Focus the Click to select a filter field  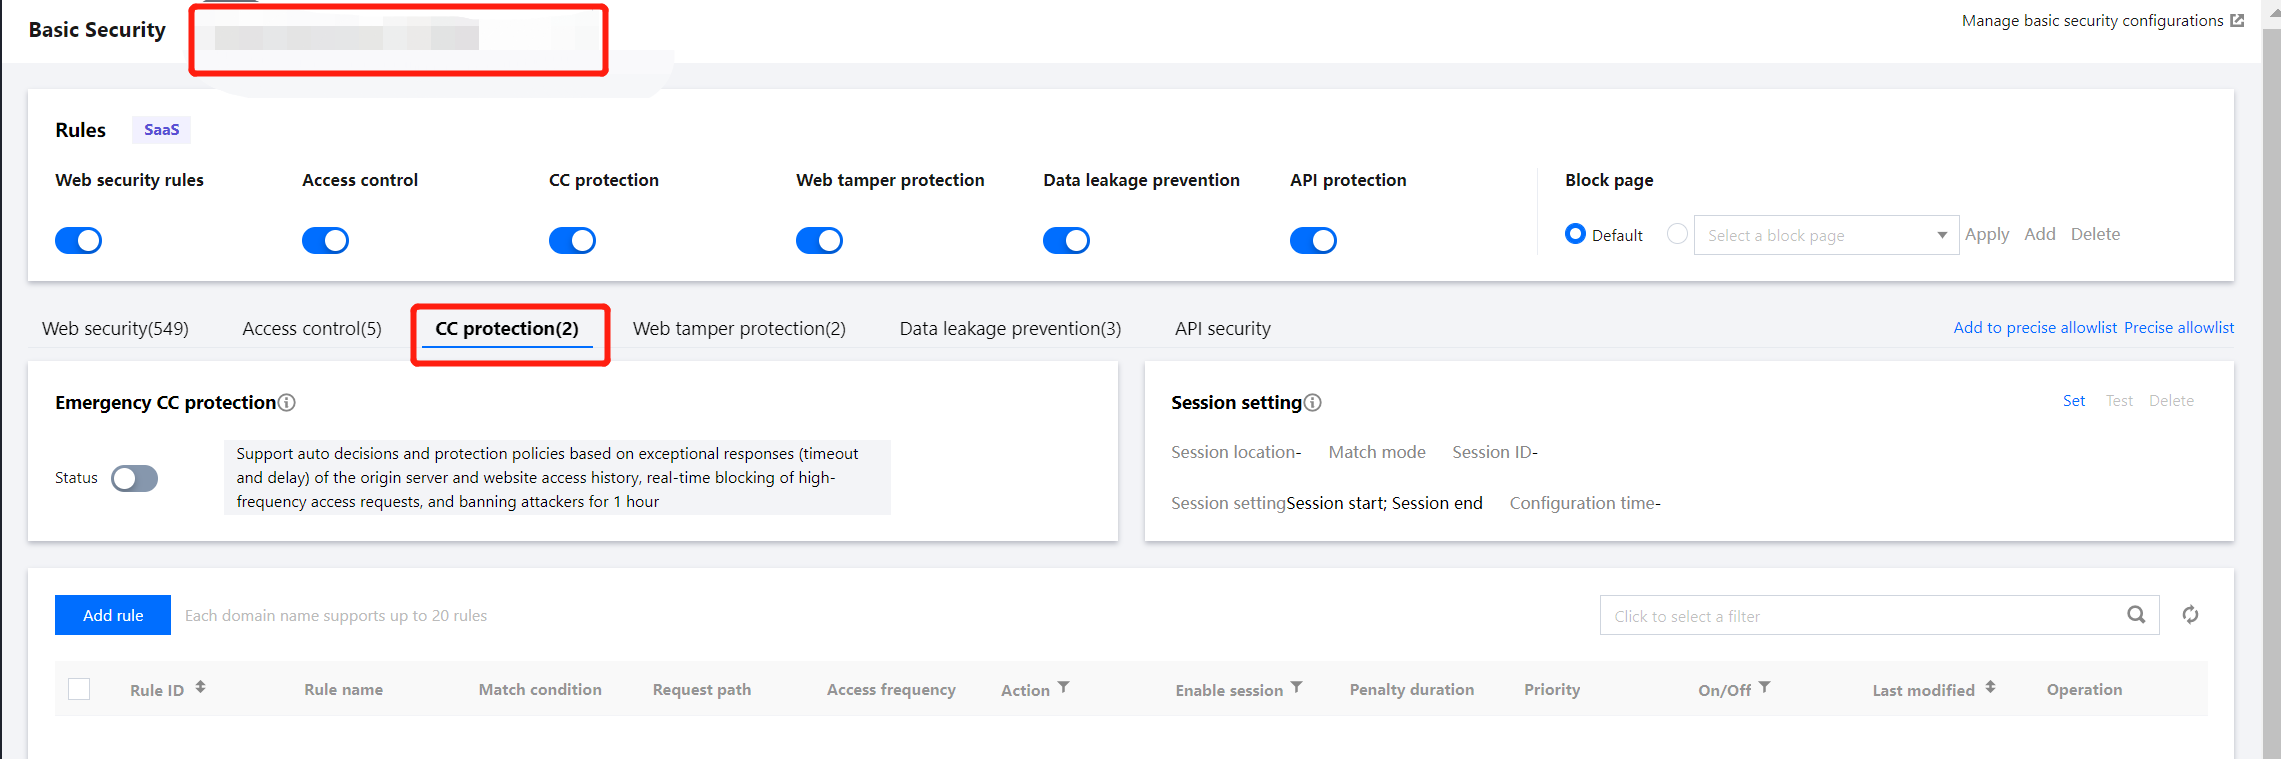click(x=1860, y=616)
